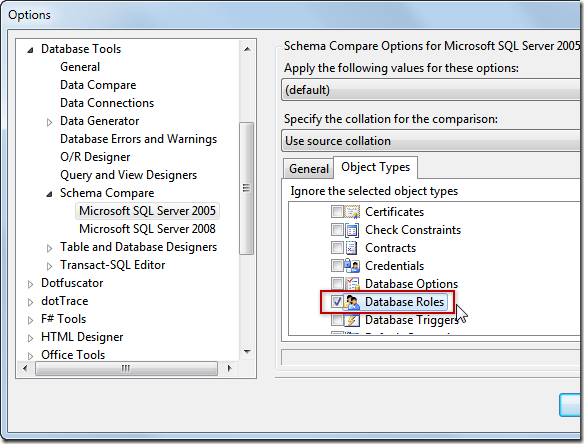
Task: Click the Check Constraints list label
Action: coord(413,230)
